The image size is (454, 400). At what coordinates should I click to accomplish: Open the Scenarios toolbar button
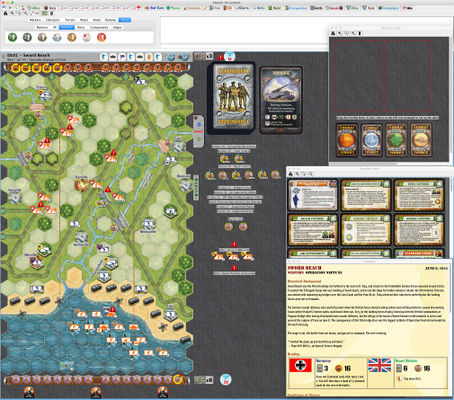click(192, 8)
